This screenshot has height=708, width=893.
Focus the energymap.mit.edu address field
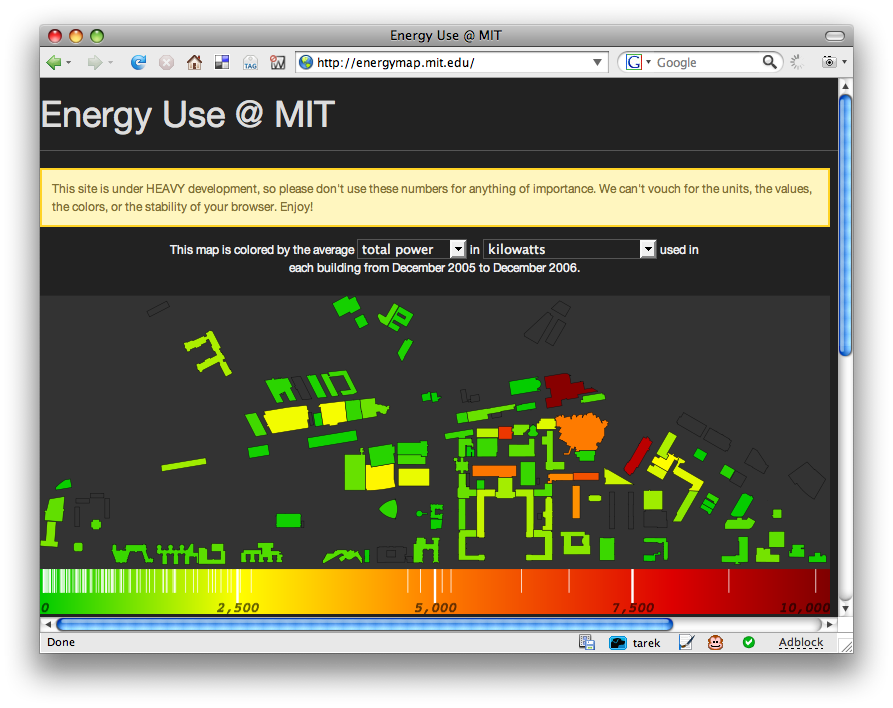(x=452, y=62)
